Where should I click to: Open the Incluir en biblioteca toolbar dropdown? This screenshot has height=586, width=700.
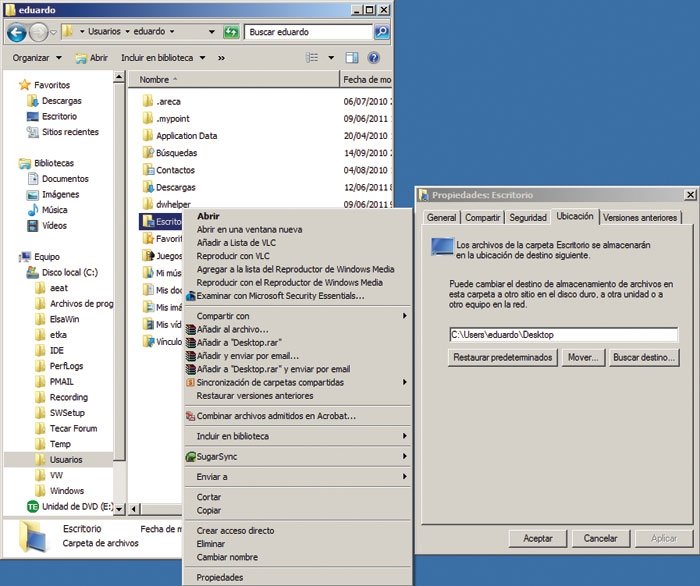(163, 58)
